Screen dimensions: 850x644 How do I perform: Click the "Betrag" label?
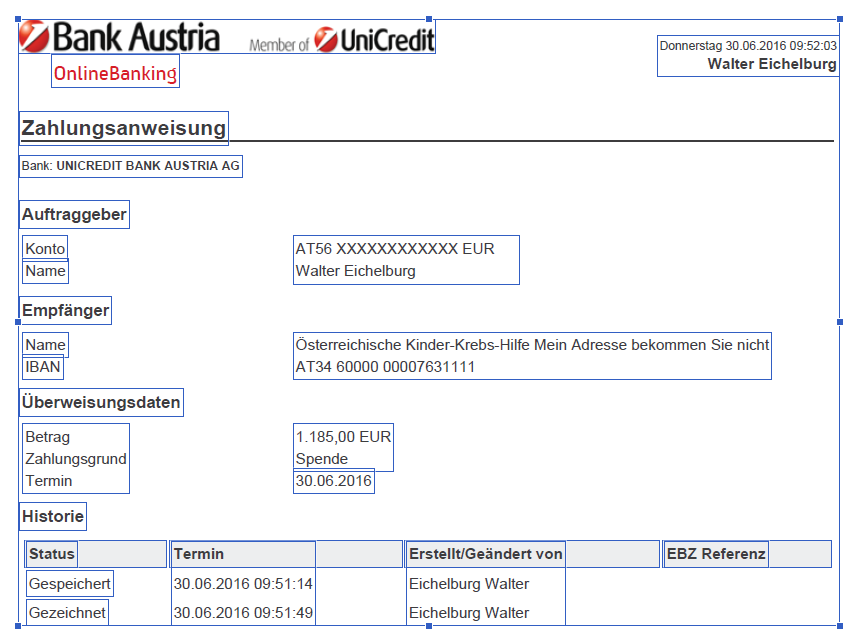pos(48,436)
